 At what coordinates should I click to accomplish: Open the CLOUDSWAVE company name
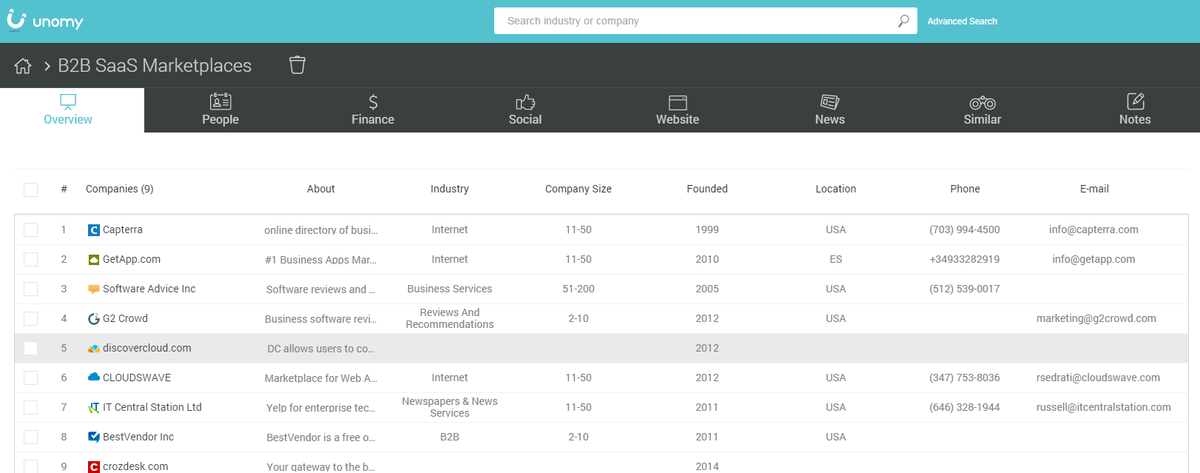(138, 378)
